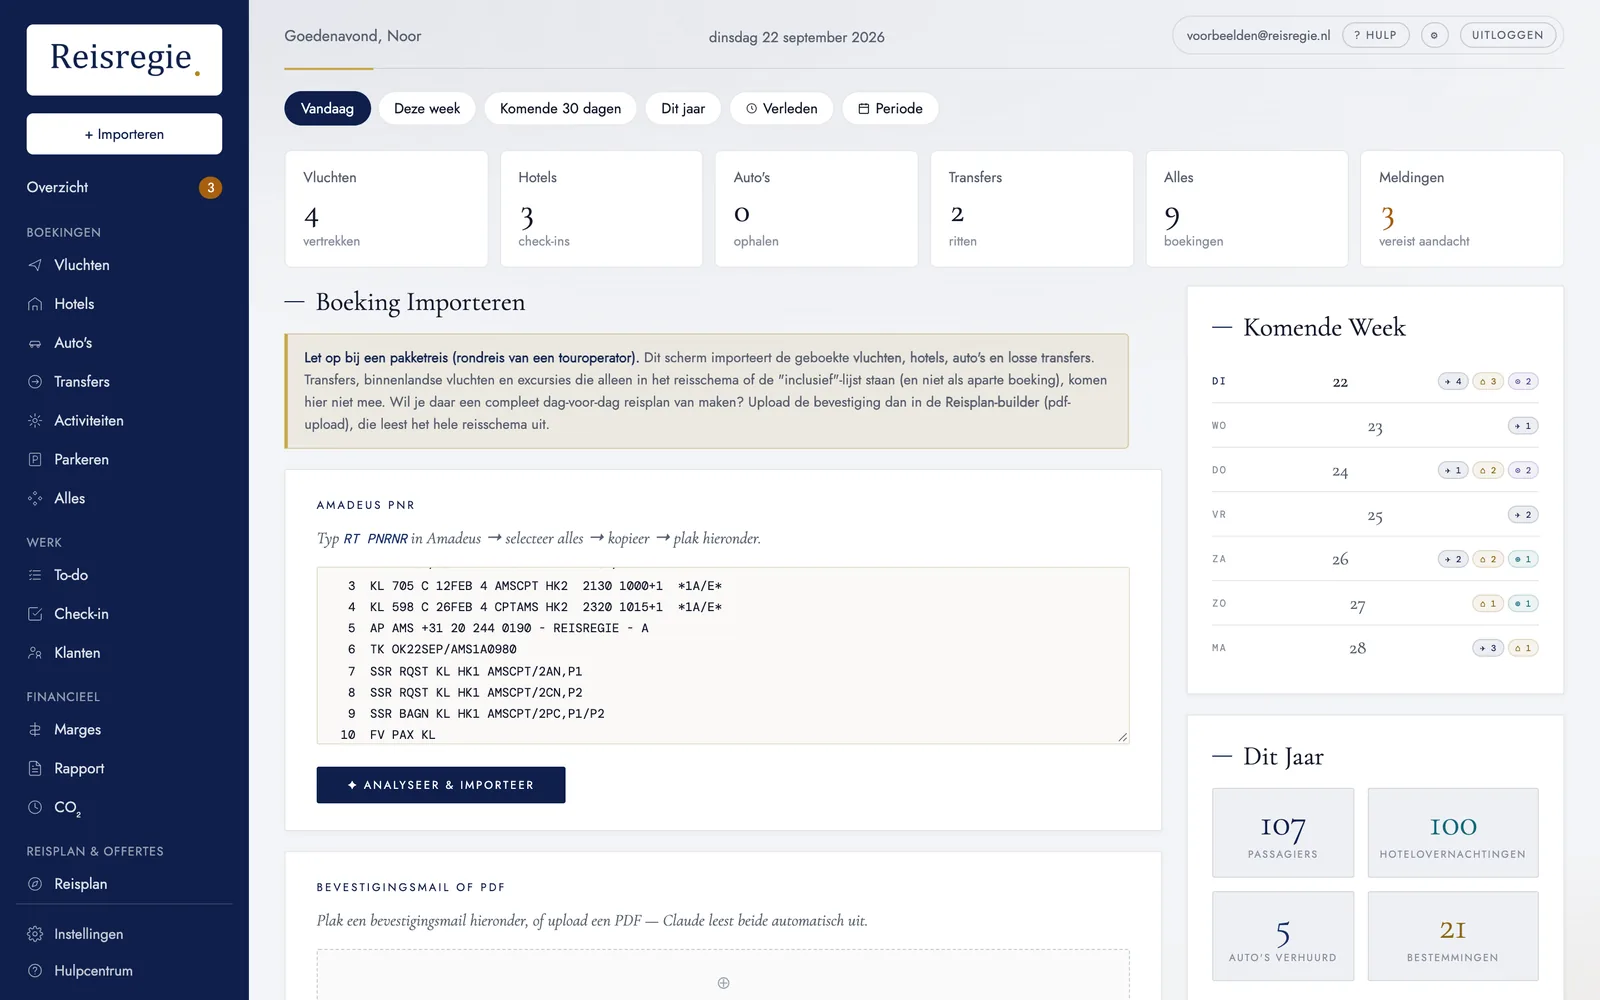Image resolution: width=1600 pixels, height=1000 pixels.
Task: Click the round settings icon near Uitloggen
Action: point(1434,35)
